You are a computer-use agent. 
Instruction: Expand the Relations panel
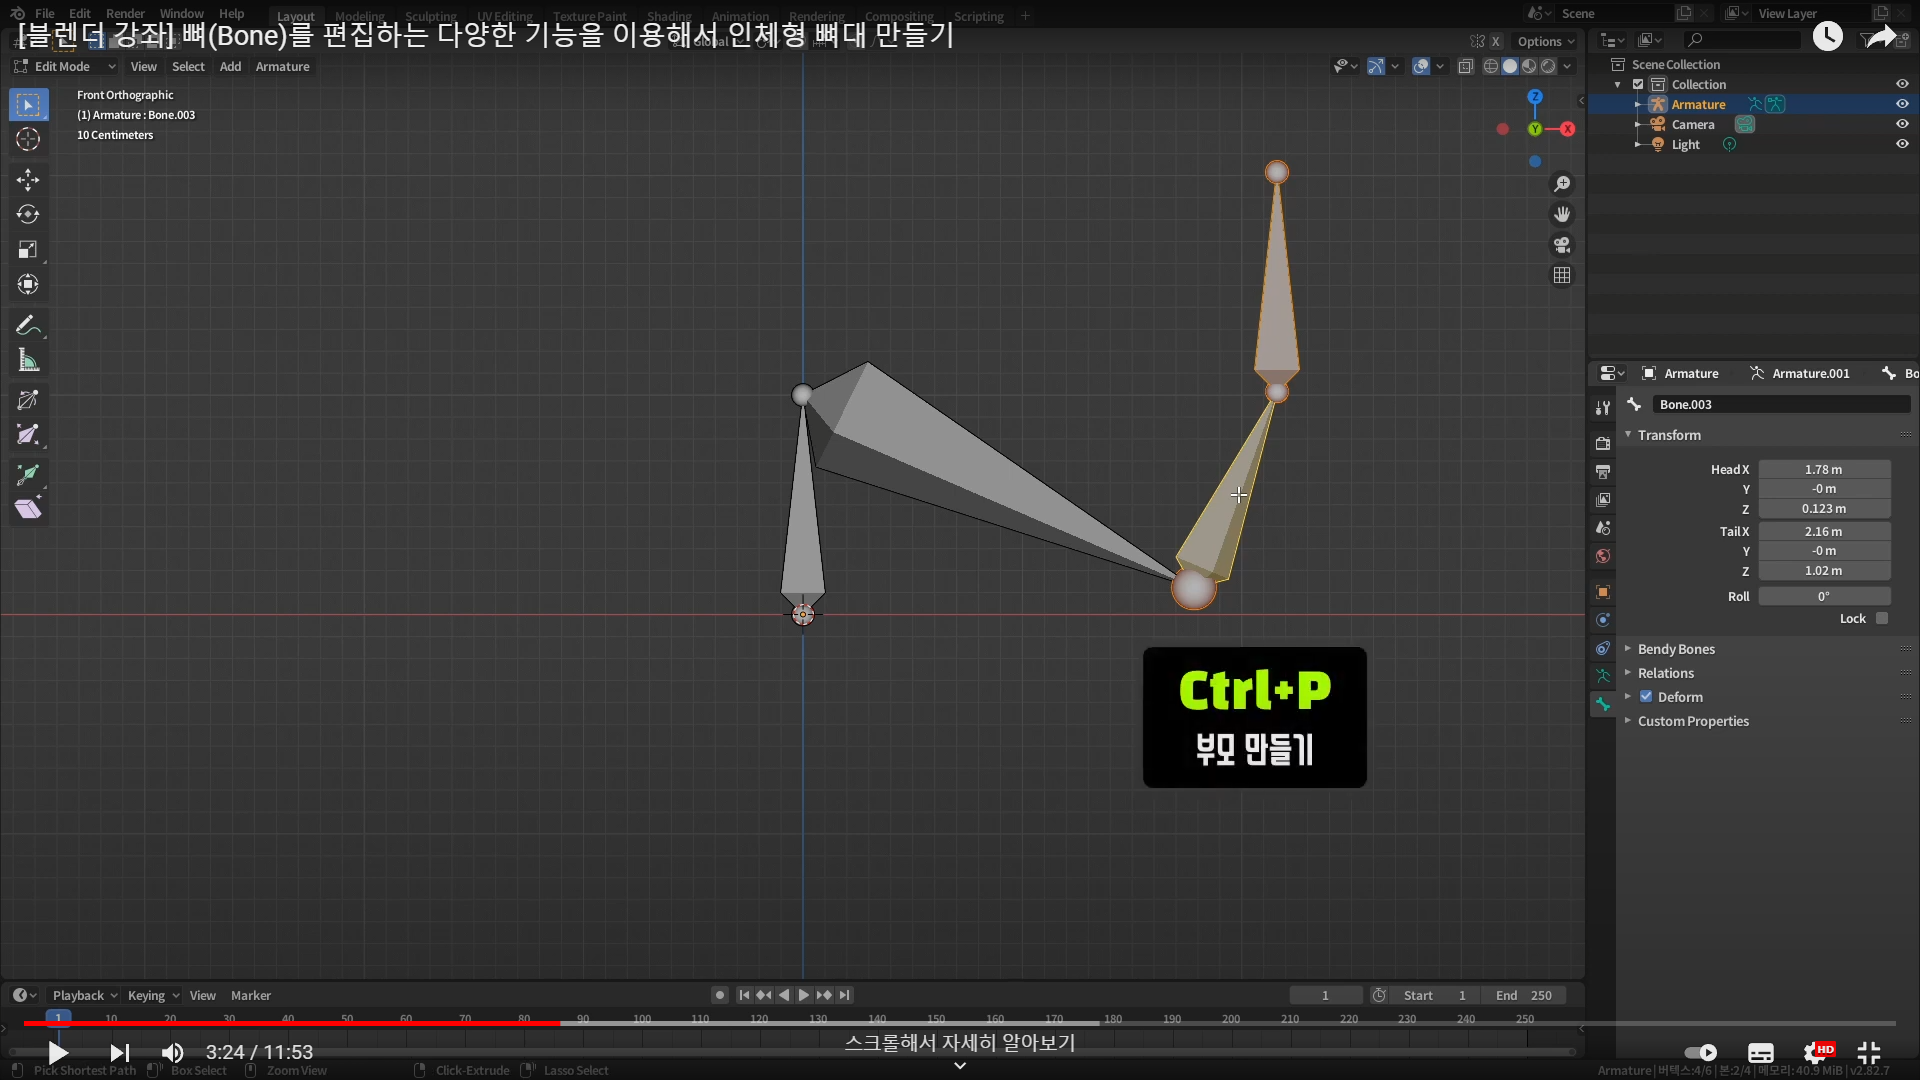1665,673
